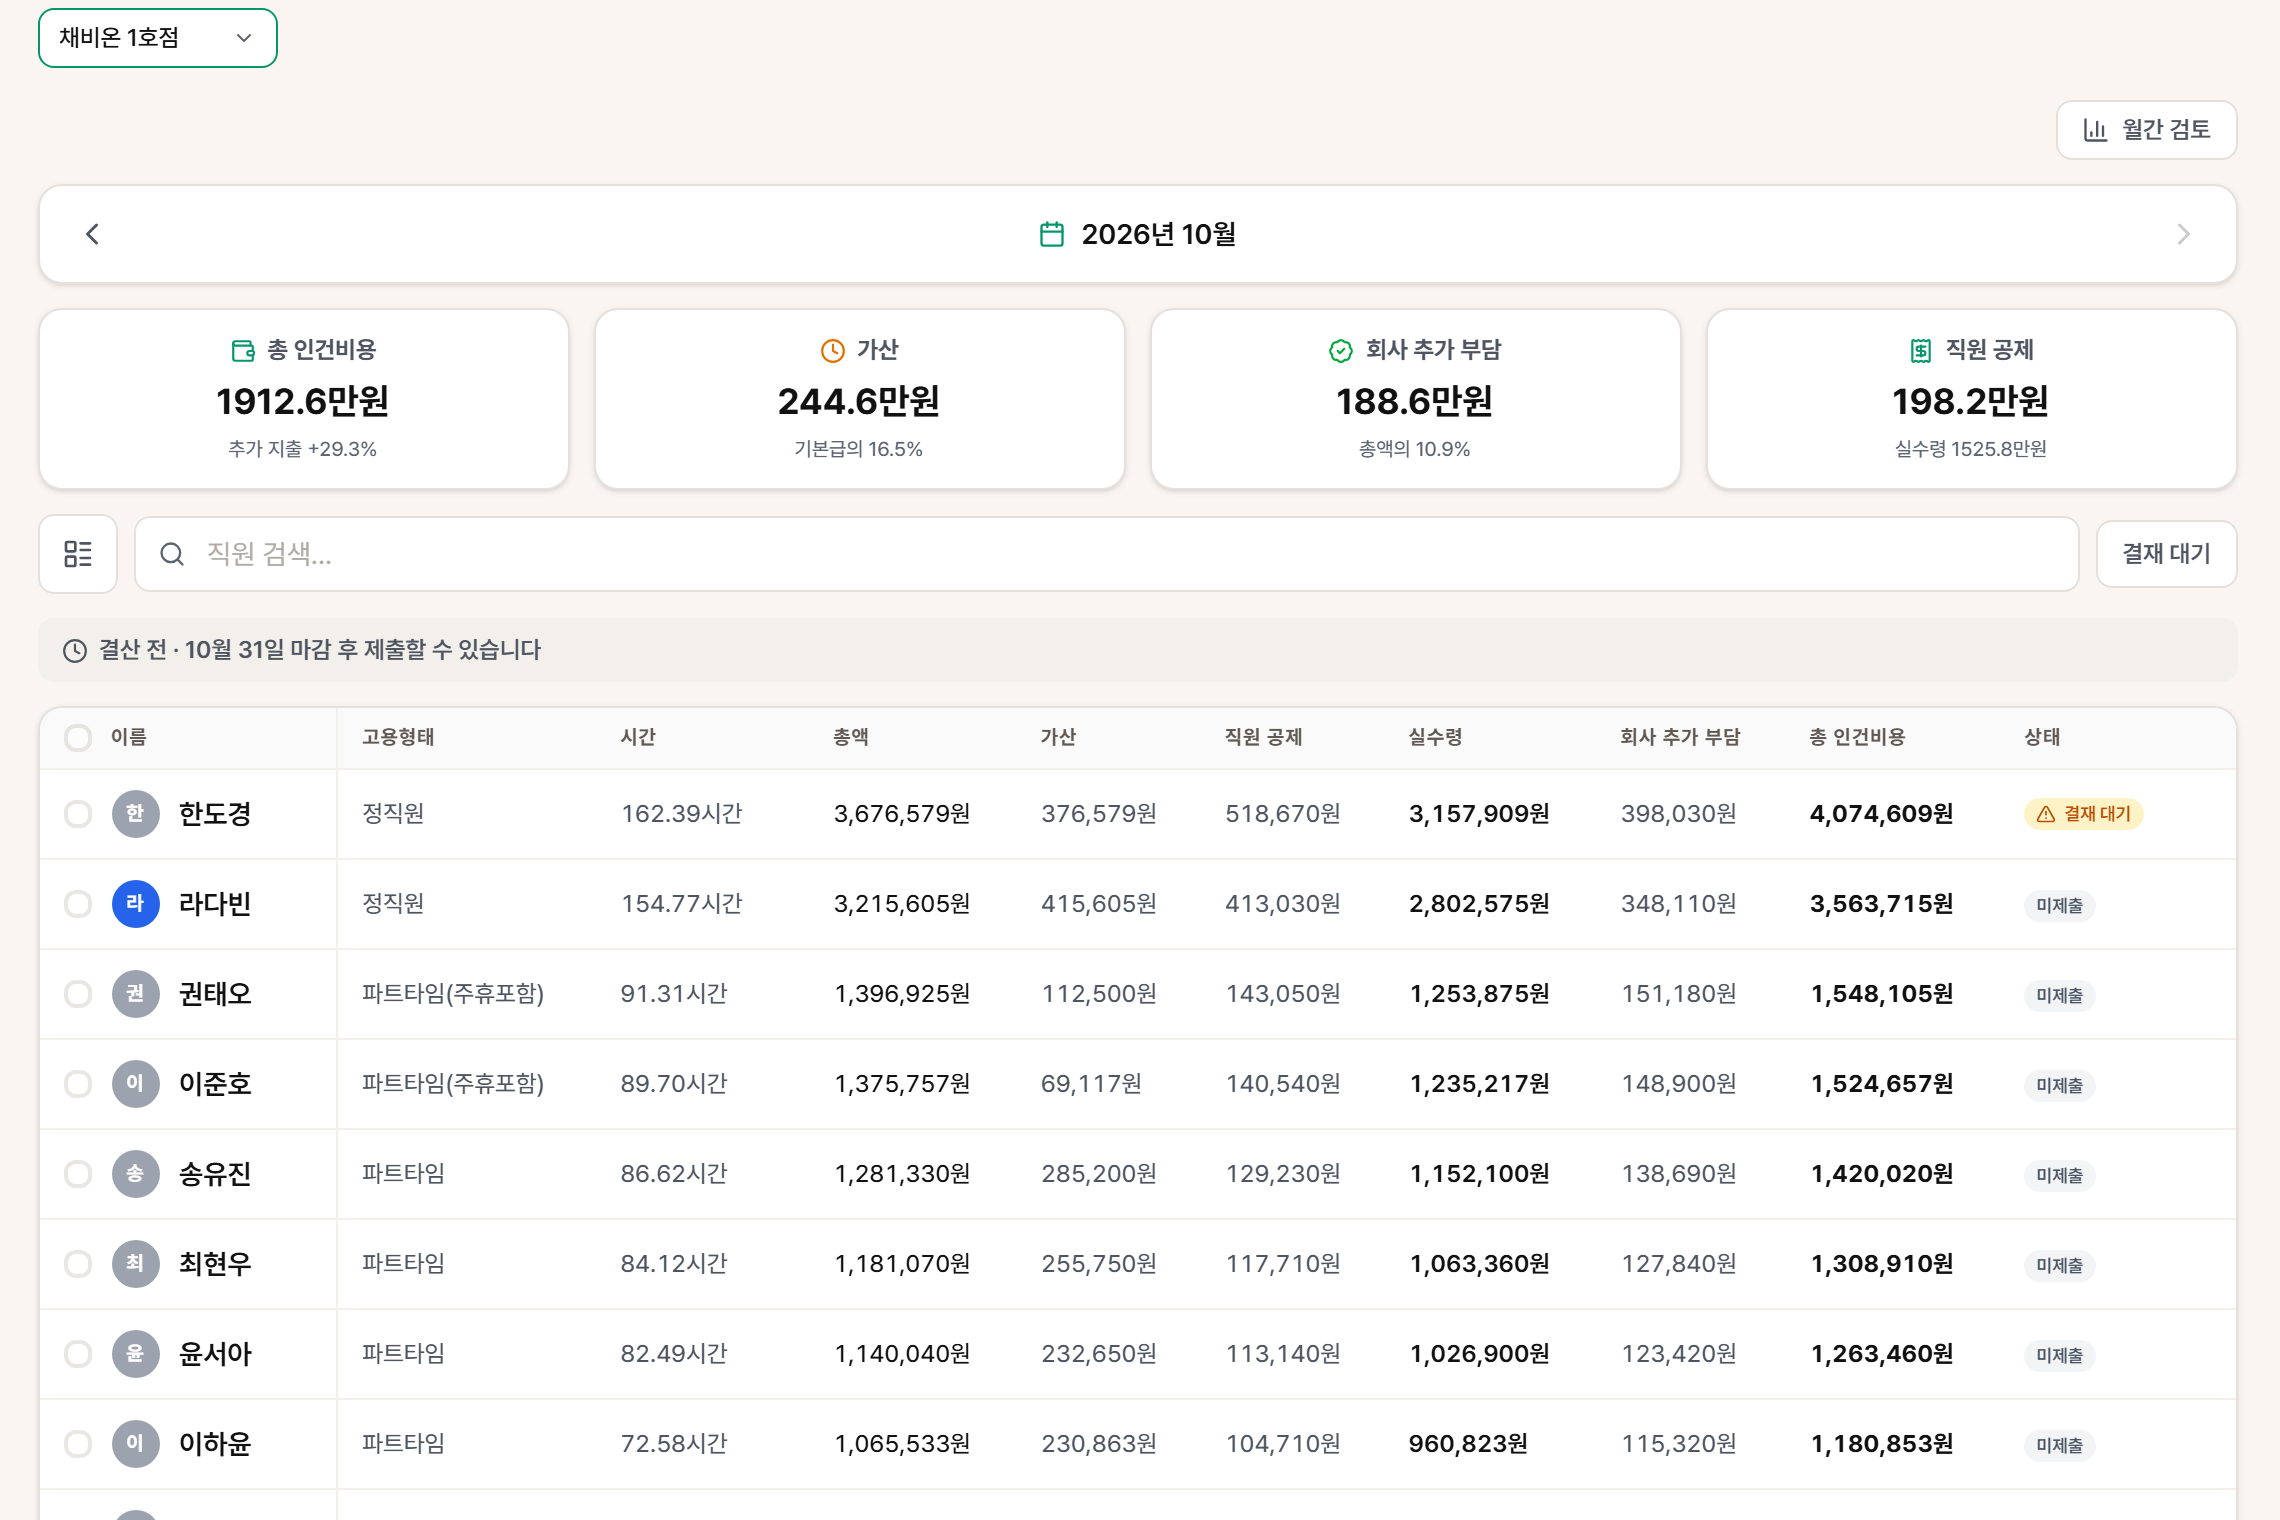Click the search magnifier icon
2280x1520 pixels.
[x=172, y=554]
